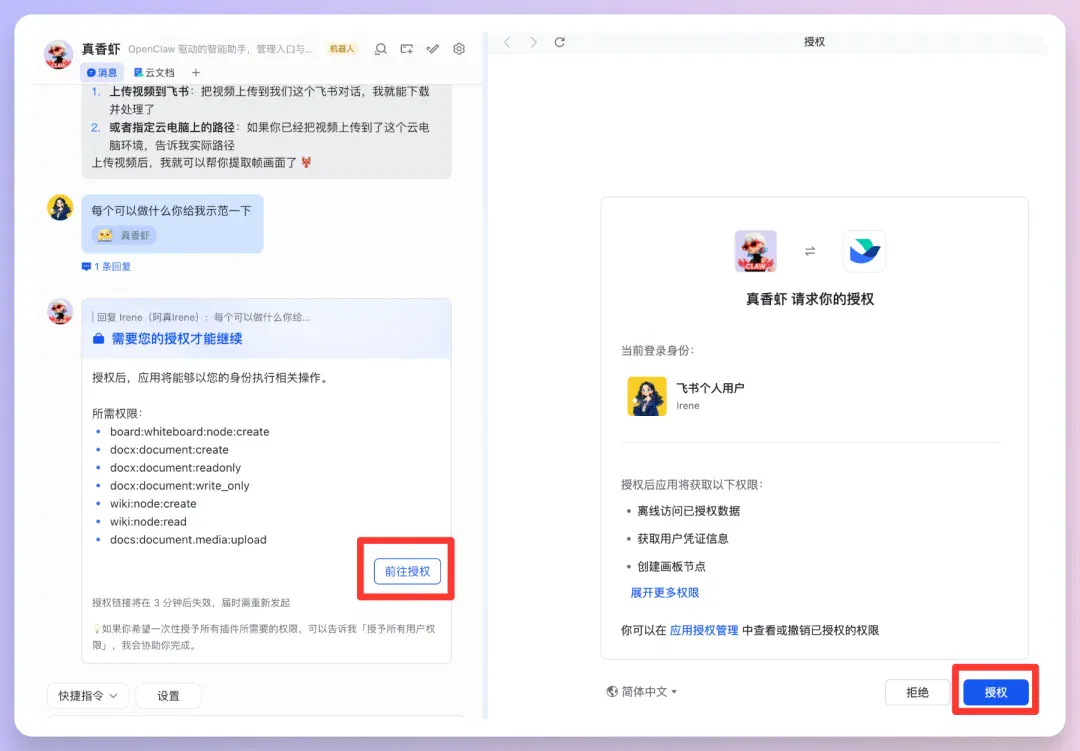Select the board:whiteboard:node:create permission text
This screenshot has width=1080, height=751.
point(189,431)
